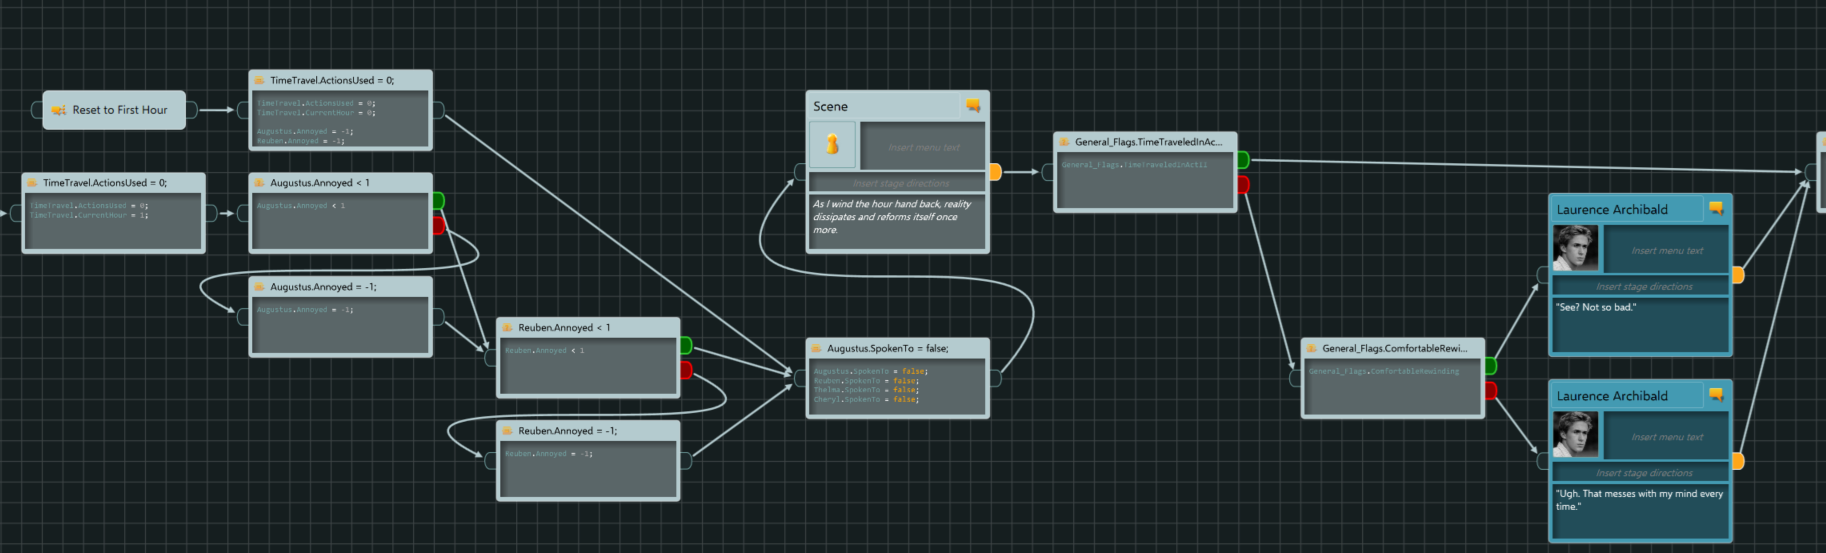
Task: Click the orange output pin of the Scene node
Action: [x=995, y=172]
